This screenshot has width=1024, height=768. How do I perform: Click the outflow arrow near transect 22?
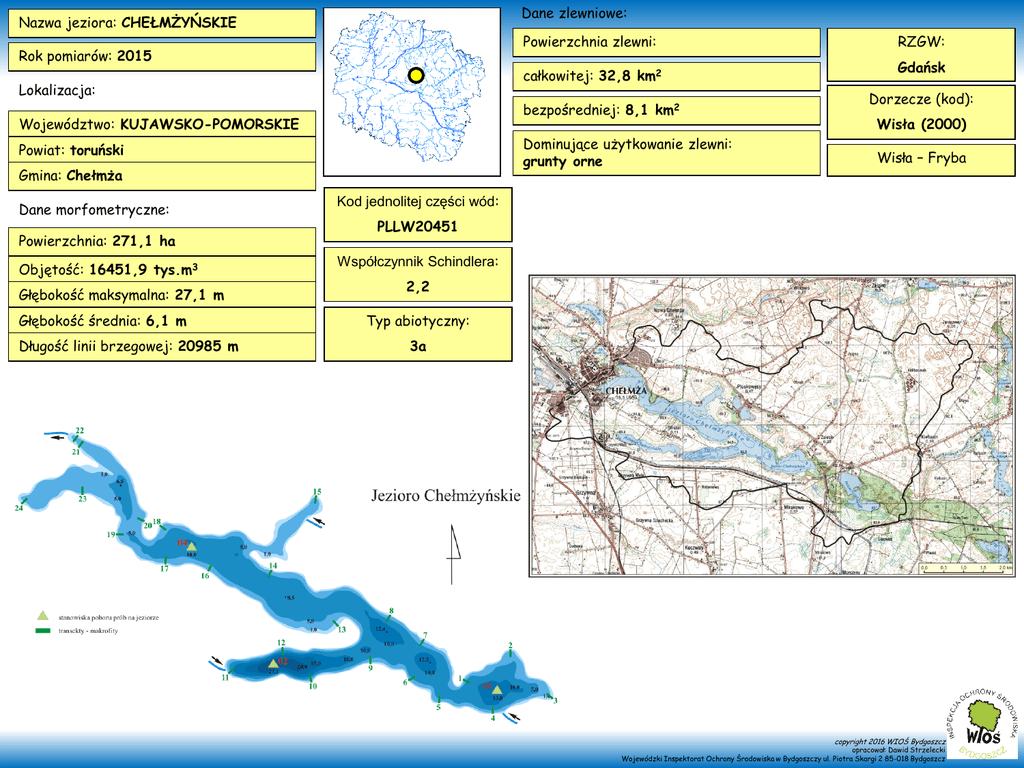[57, 437]
